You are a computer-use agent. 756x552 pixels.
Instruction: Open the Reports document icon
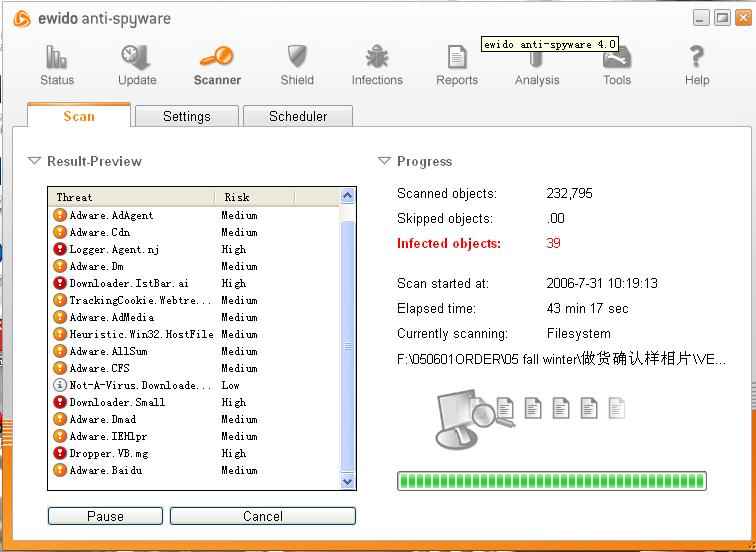[457, 57]
